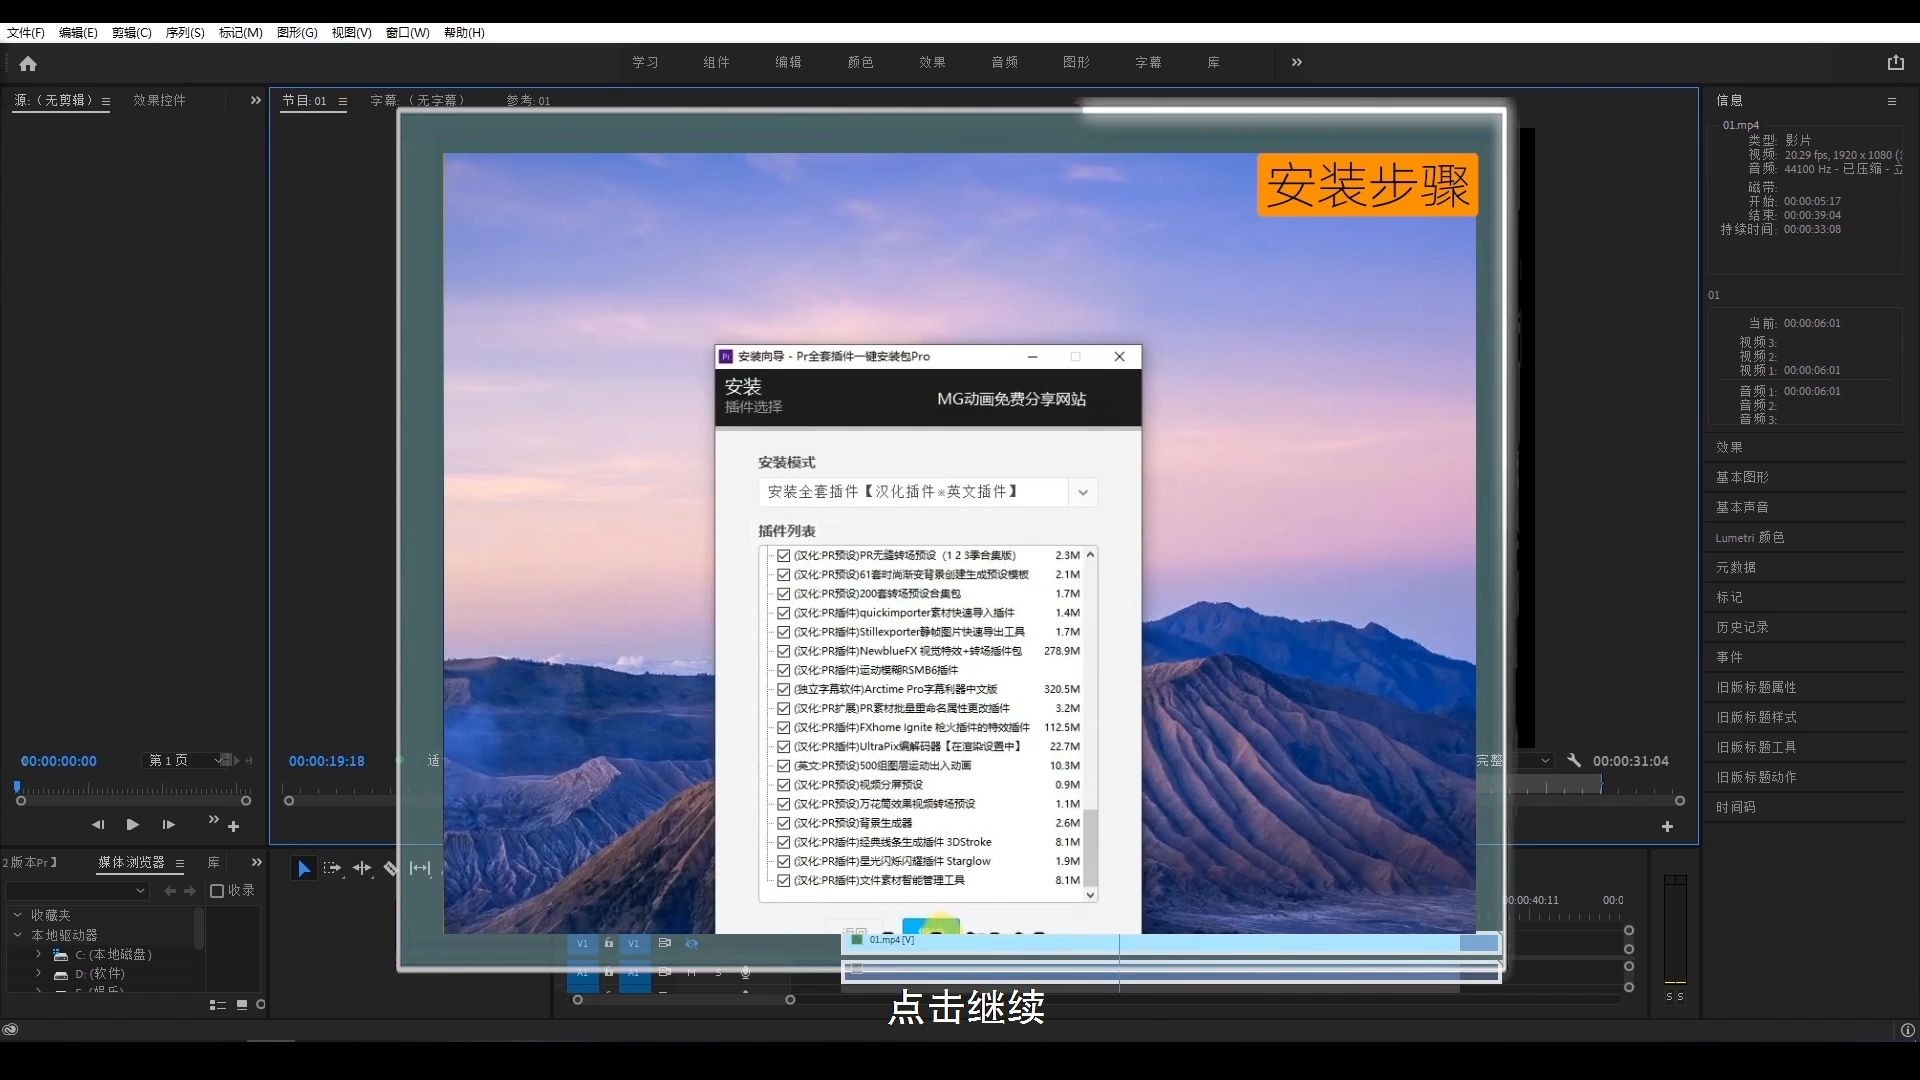Open the Program monitor panel menu
This screenshot has width=1920, height=1080.
[343, 101]
